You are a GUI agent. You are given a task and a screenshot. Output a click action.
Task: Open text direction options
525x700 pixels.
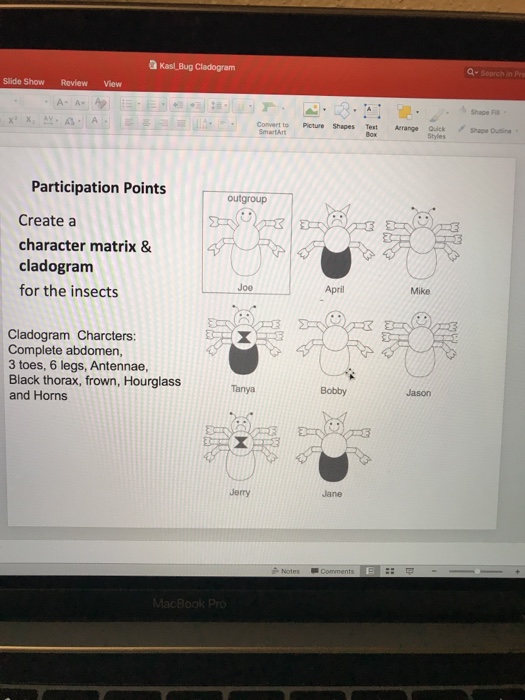tap(203, 124)
